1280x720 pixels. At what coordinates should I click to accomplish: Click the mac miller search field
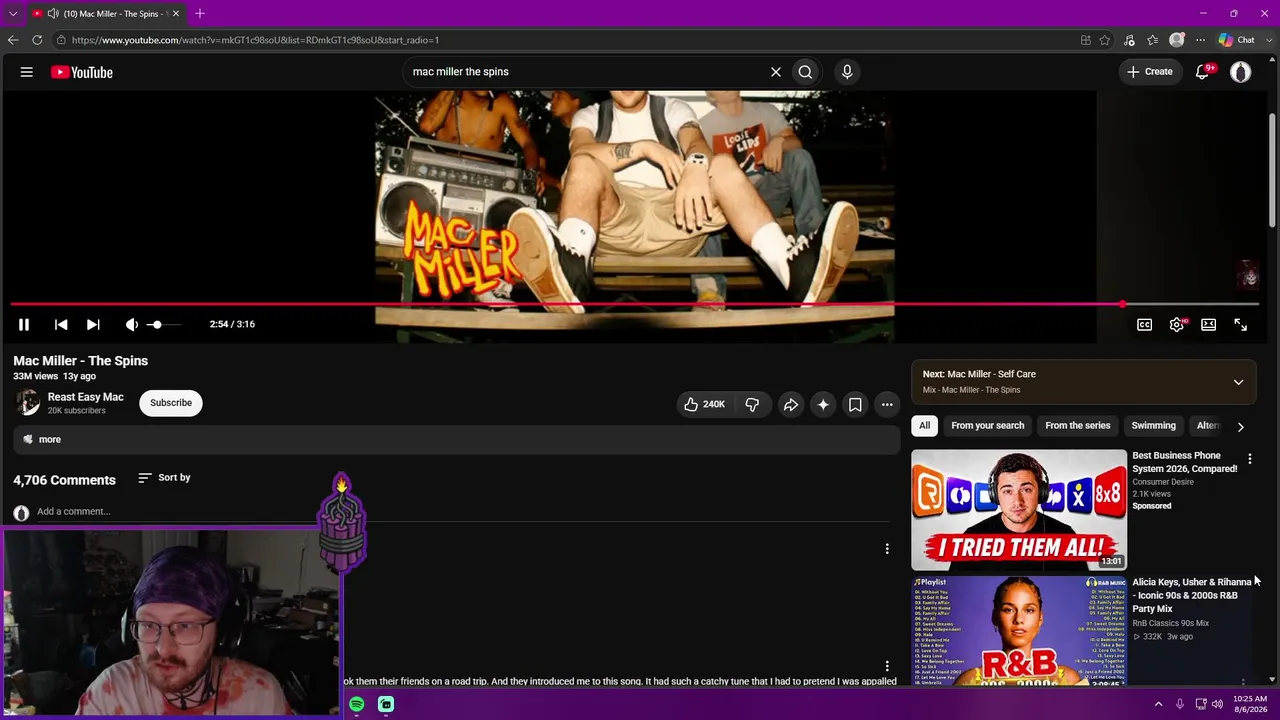(x=585, y=72)
